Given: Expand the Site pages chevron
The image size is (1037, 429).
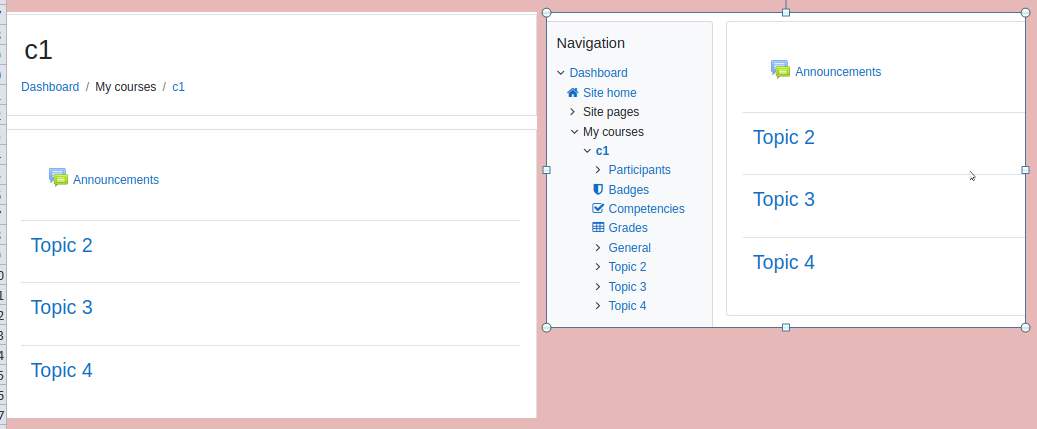Looking at the screenshot, I should 573,112.
